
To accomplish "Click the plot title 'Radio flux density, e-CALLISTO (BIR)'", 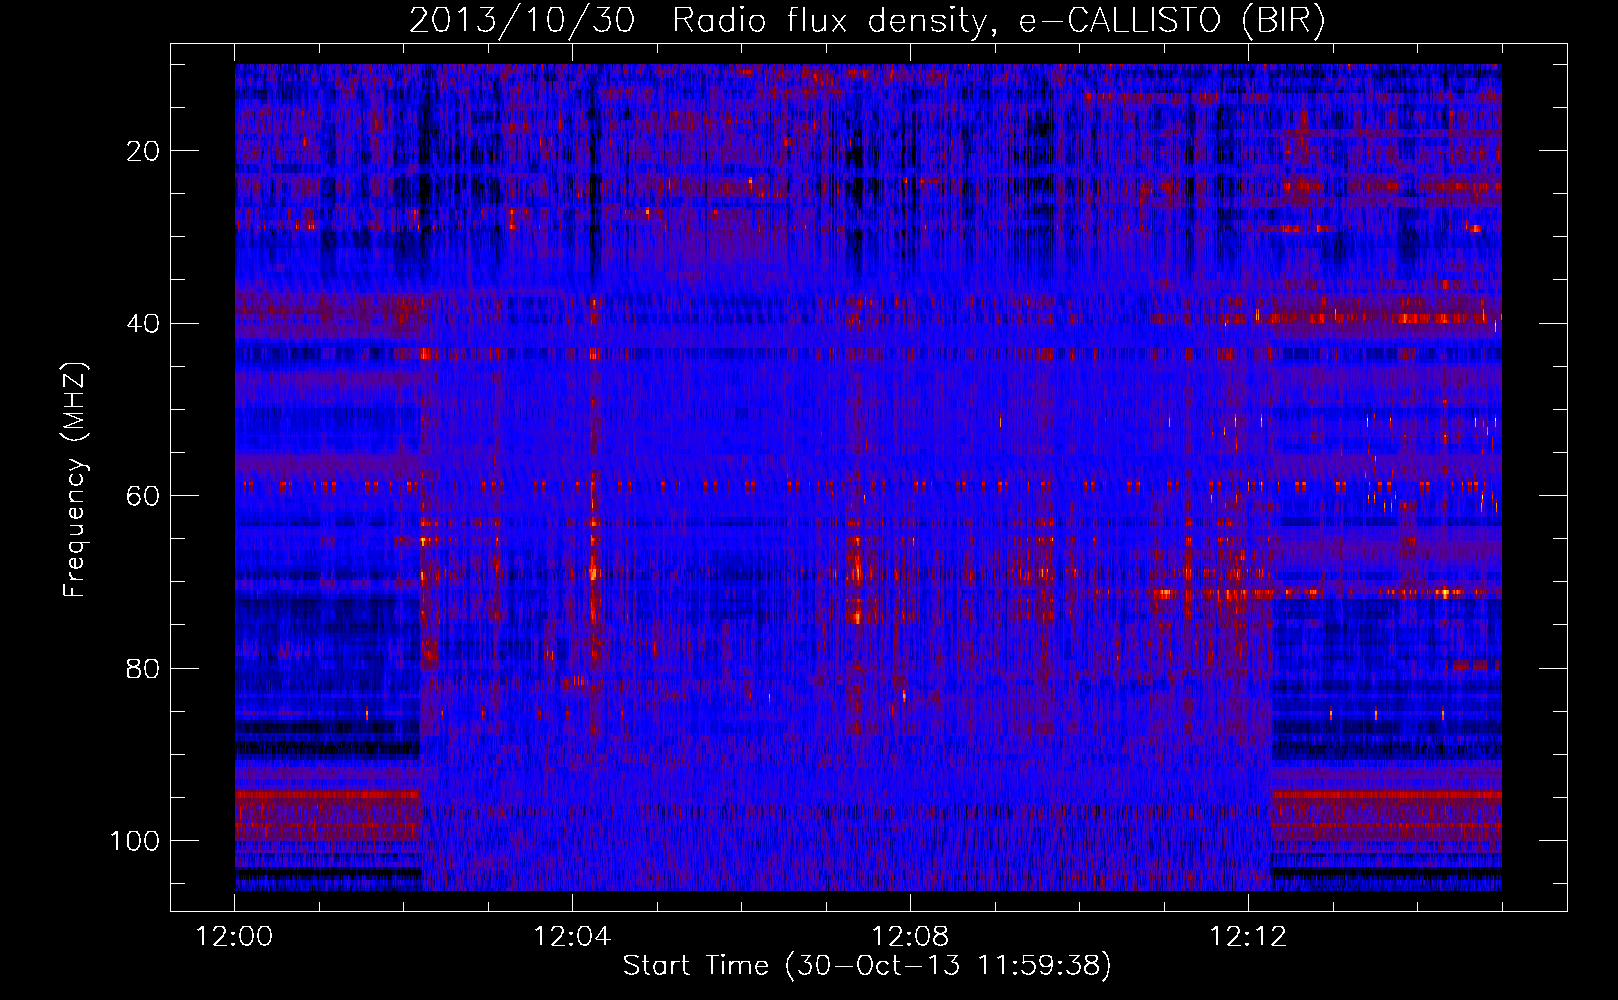I will [999, 21].
